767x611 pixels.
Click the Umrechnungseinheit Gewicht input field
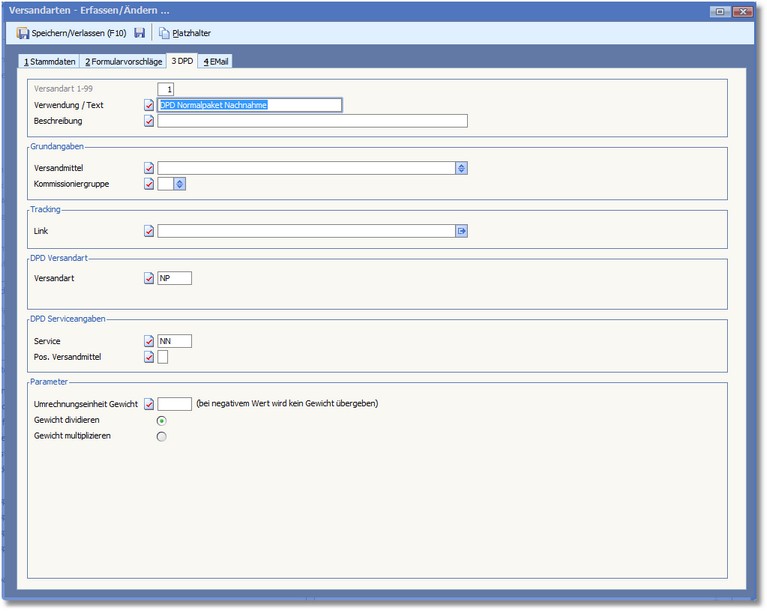pos(175,404)
